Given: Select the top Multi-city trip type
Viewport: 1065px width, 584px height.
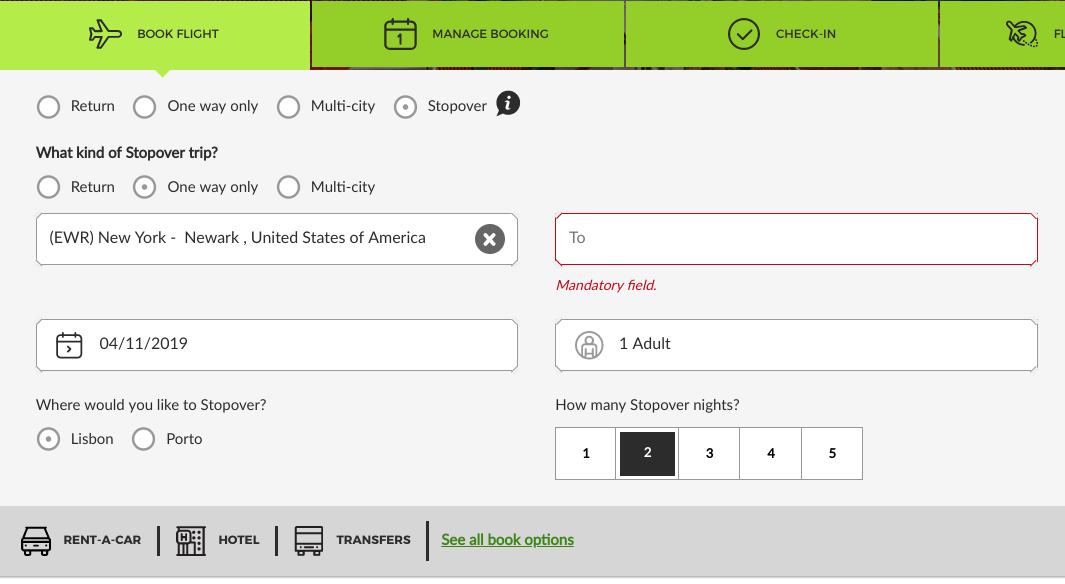Looking at the screenshot, I should (x=289, y=107).
